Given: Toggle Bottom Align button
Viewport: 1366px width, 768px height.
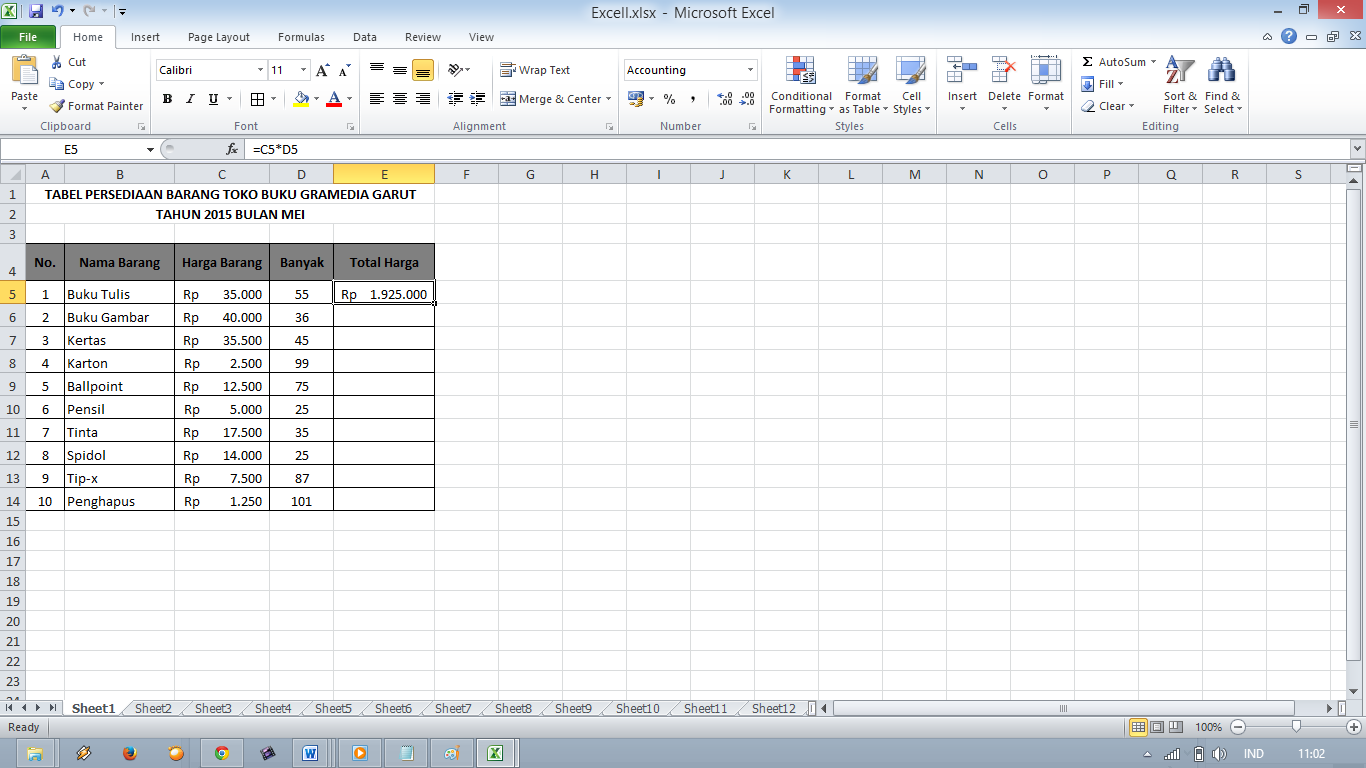Looking at the screenshot, I should 422,70.
